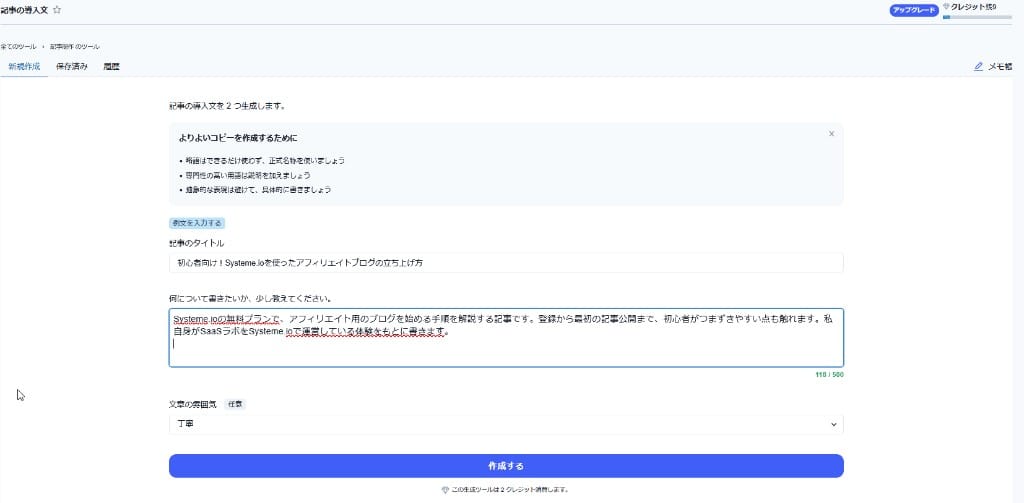
Task: Click the 記事のタイトル label
Action: [197, 243]
